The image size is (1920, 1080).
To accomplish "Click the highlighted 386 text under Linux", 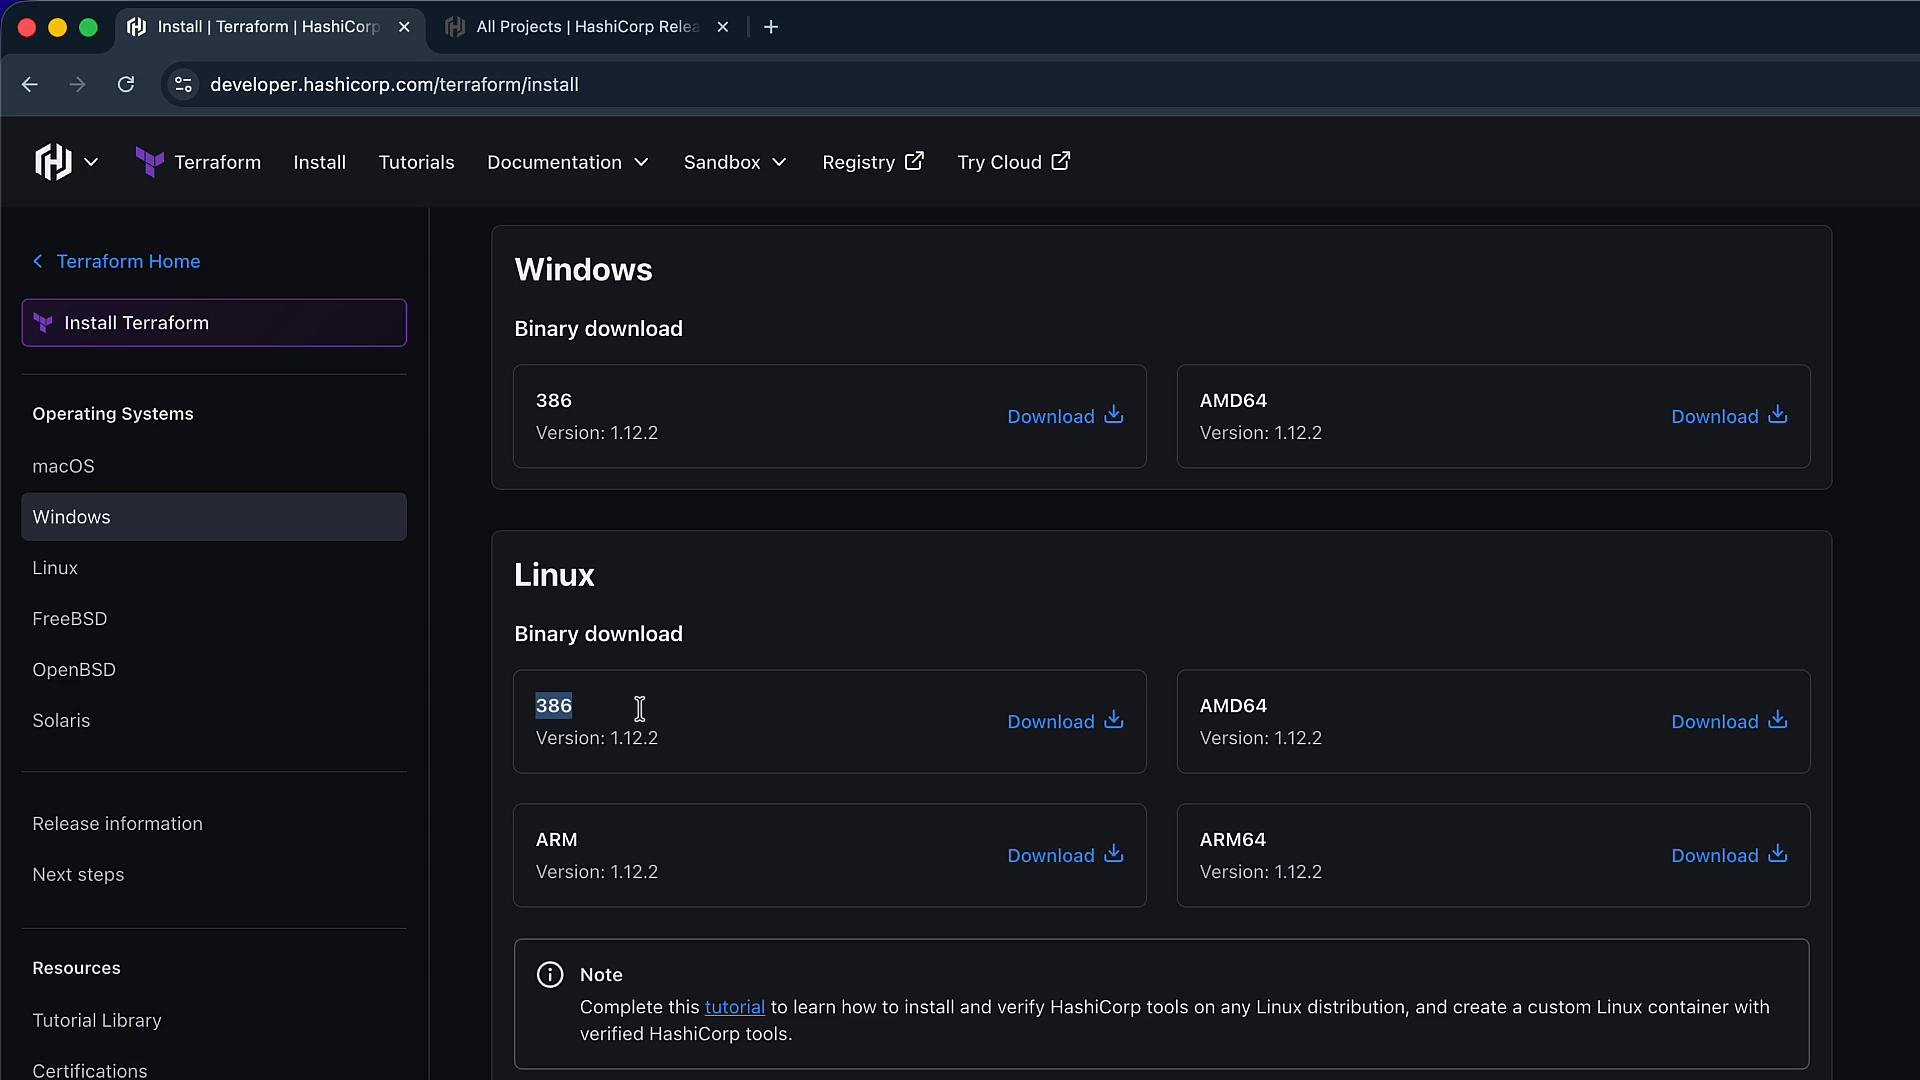I will pyautogui.click(x=554, y=706).
